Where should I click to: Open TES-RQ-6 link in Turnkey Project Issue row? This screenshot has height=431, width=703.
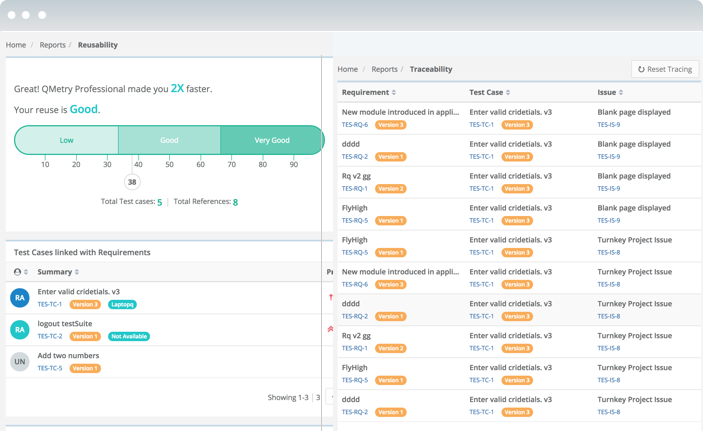355,284
